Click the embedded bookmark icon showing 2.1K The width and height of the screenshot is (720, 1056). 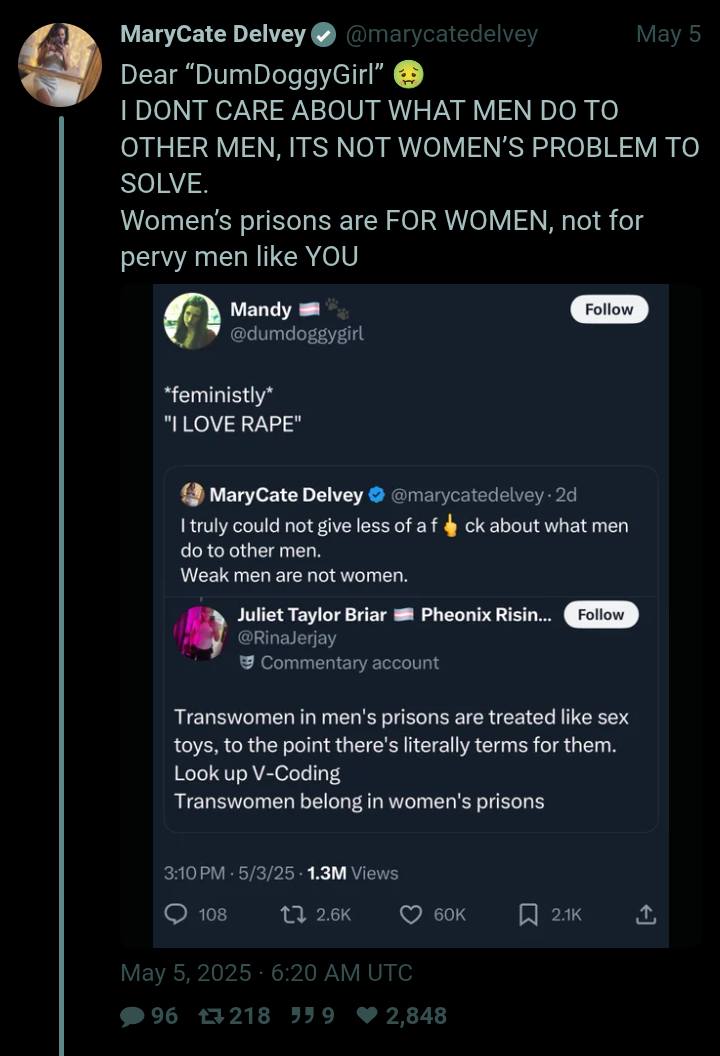(x=528, y=914)
